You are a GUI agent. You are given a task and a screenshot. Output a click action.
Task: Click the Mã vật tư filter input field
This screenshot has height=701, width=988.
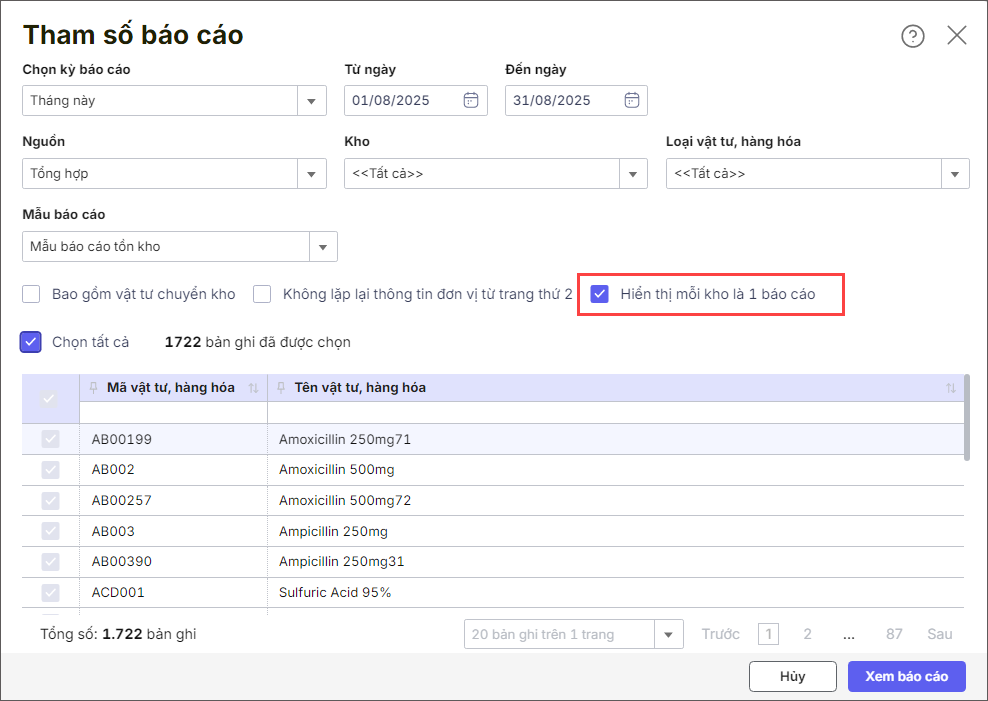pos(173,413)
